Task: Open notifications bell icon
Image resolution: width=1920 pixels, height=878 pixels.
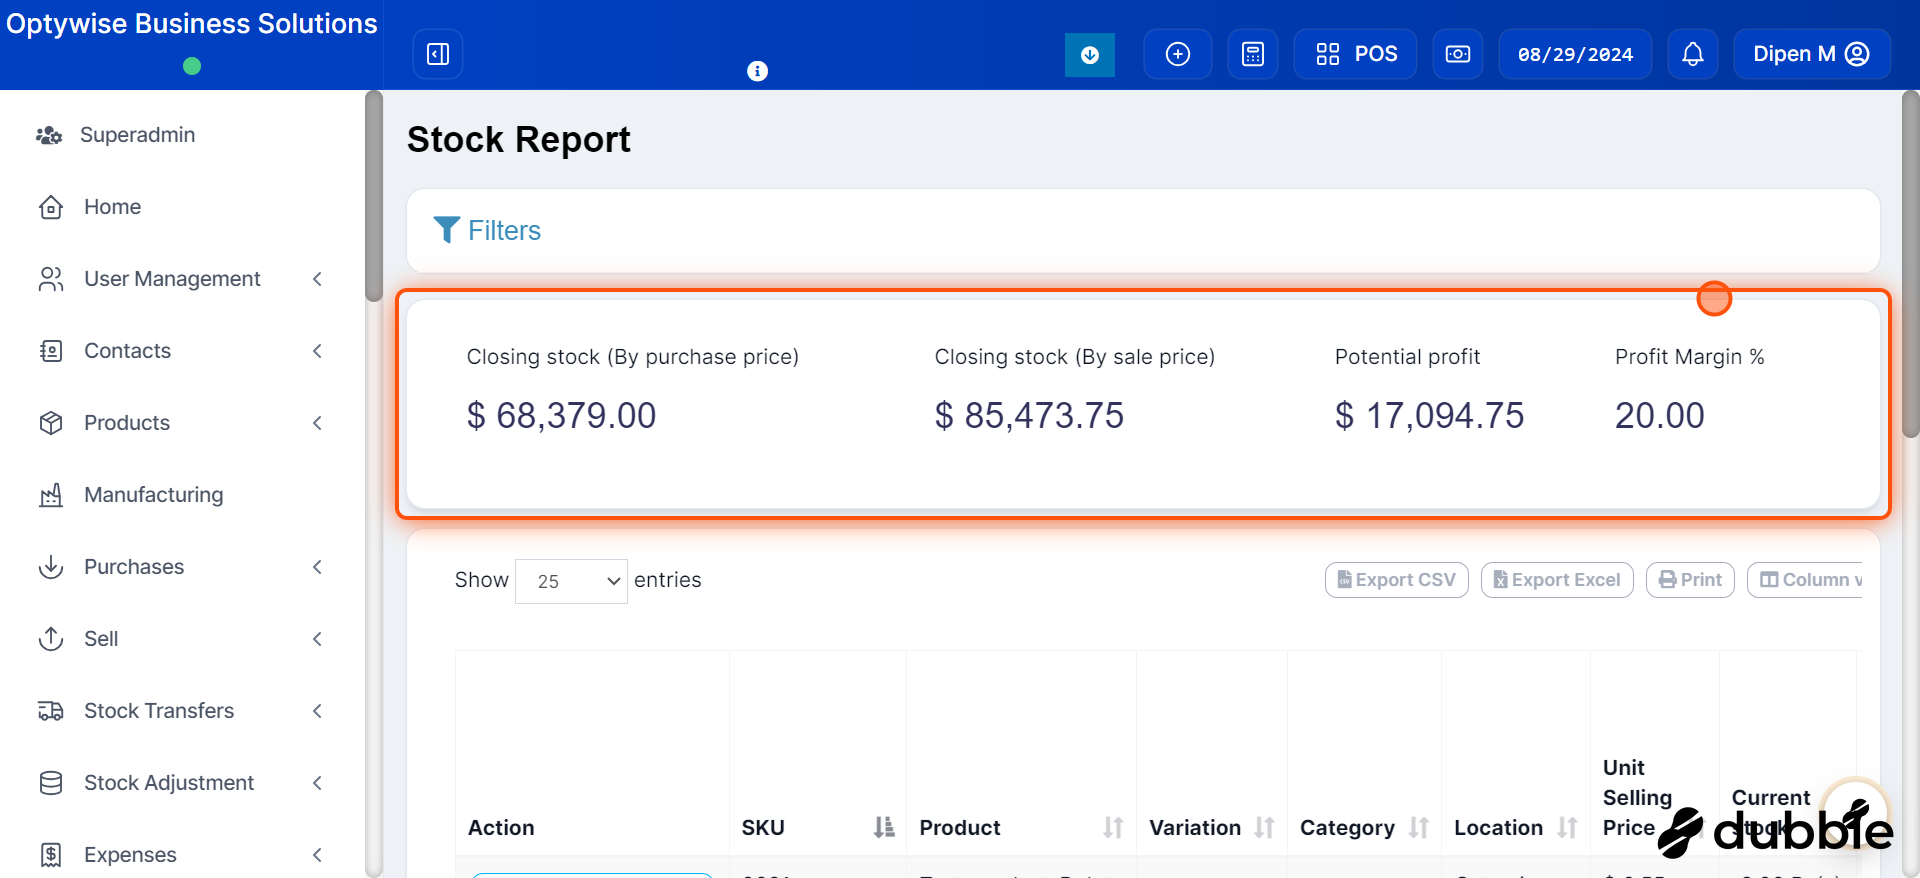Action: click(1693, 54)
